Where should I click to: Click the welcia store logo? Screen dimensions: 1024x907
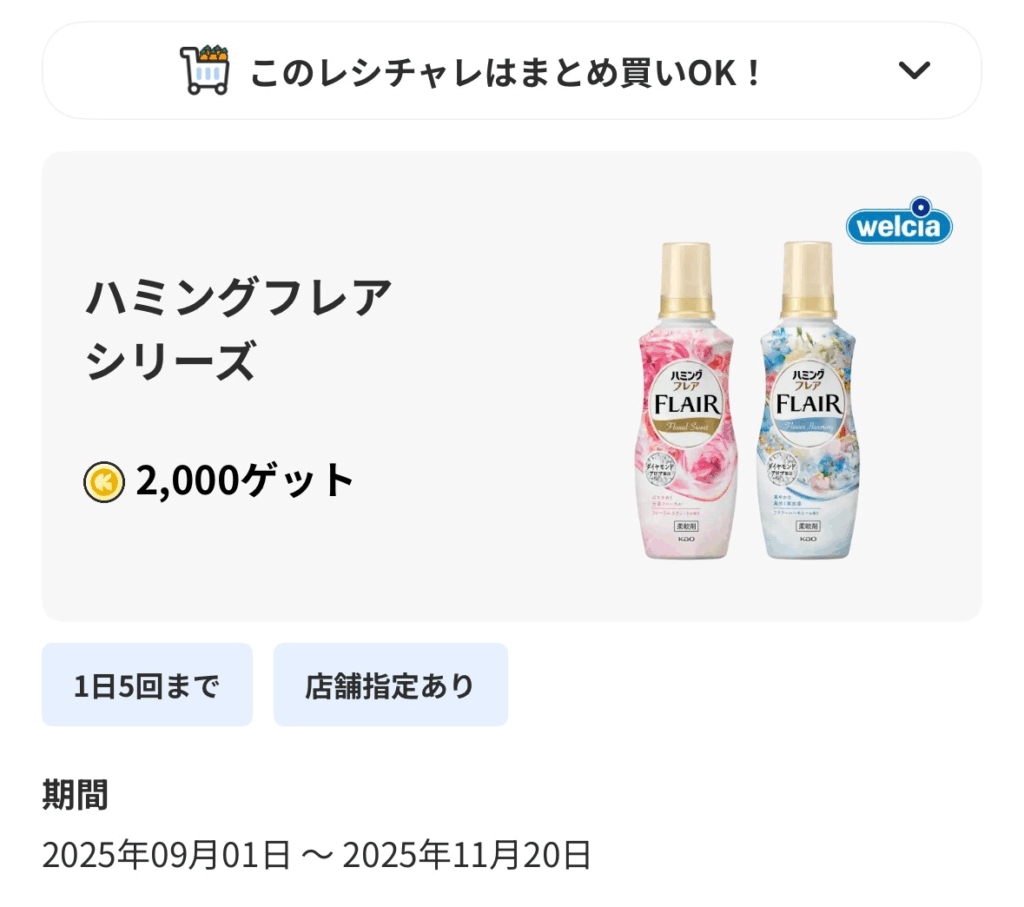click(x=899, y=224)
